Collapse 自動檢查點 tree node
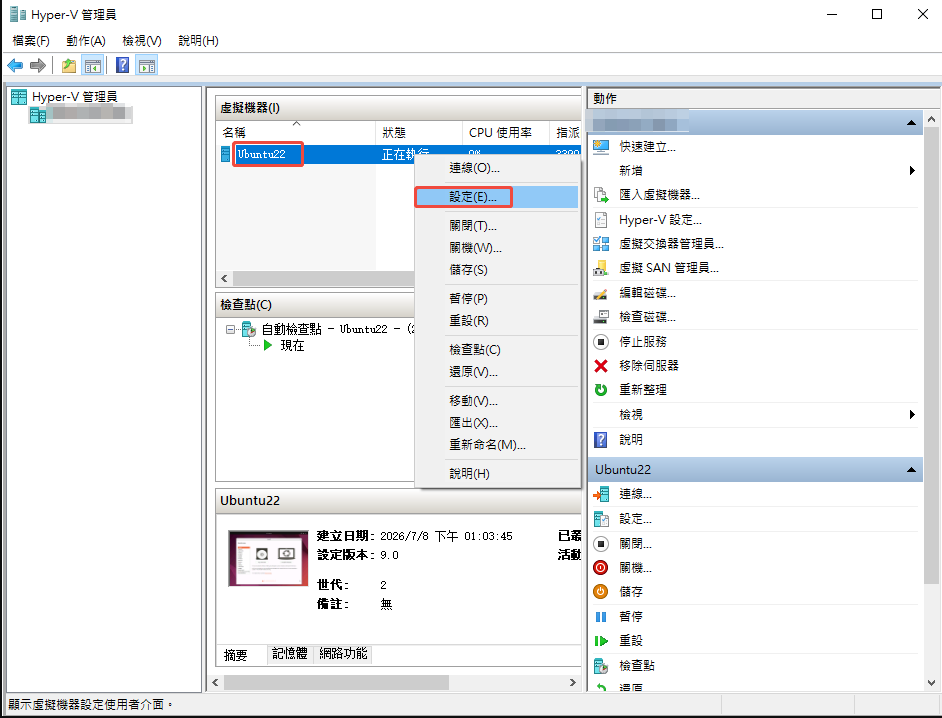Screen dimensions: 942x718 230,329
